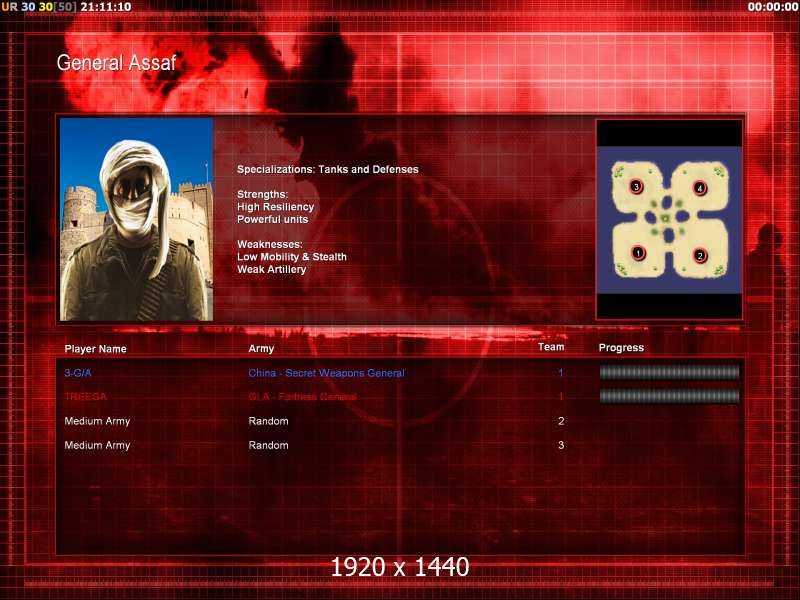
Task: Click the Team column header
Action: pyautogui.click(x=551, y=347)
